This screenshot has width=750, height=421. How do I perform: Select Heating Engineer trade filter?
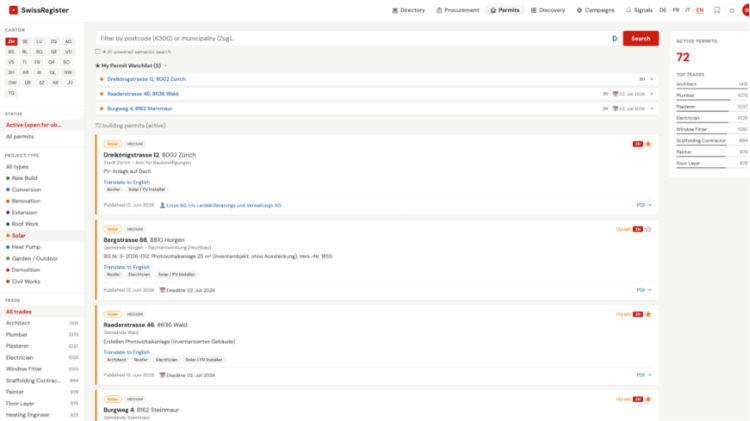pyautogui.click(x=42, y=415)
